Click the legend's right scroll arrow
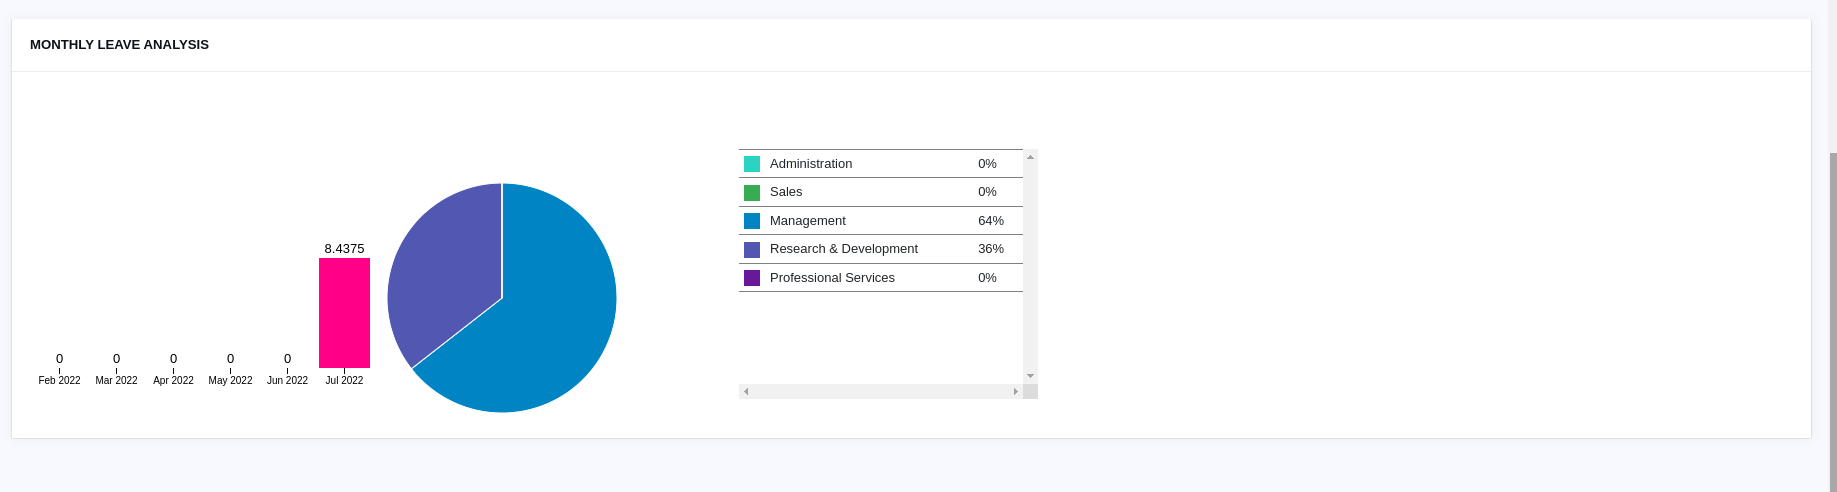The width and height of the screenshot is (1837, 492). click(1015, 391)
